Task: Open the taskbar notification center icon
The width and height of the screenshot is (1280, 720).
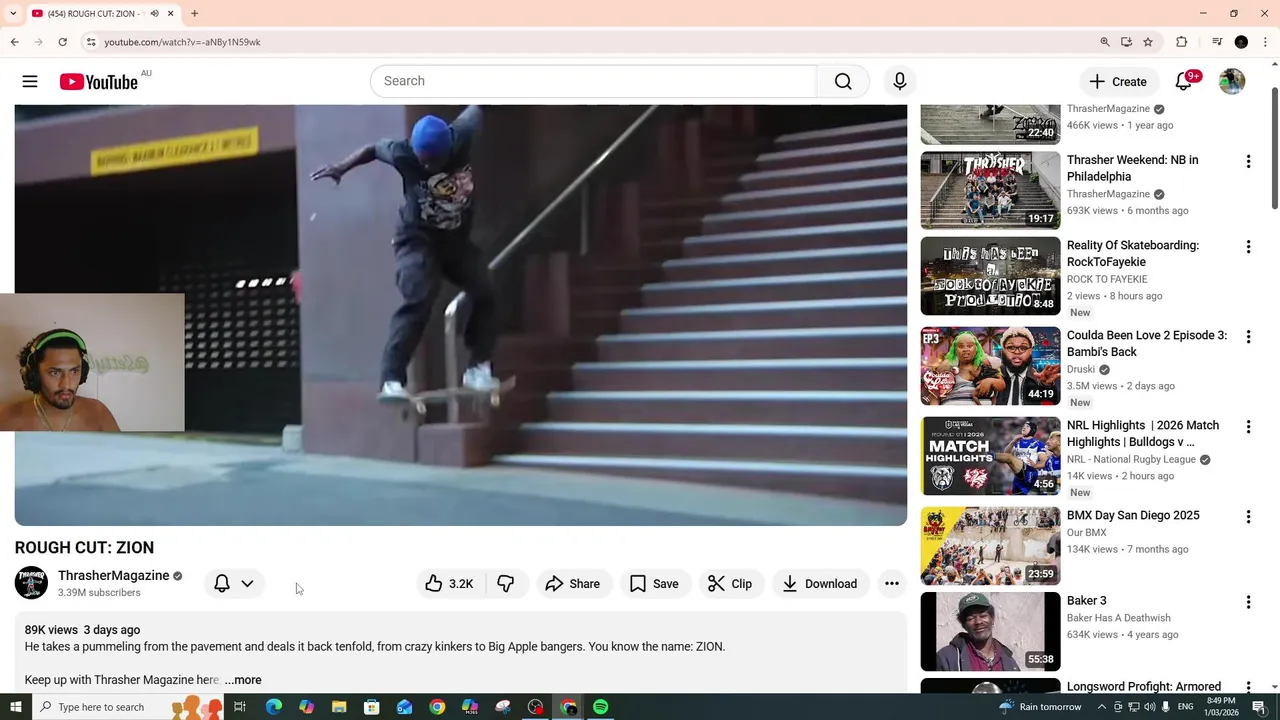Action: (x=1260, y=707)
